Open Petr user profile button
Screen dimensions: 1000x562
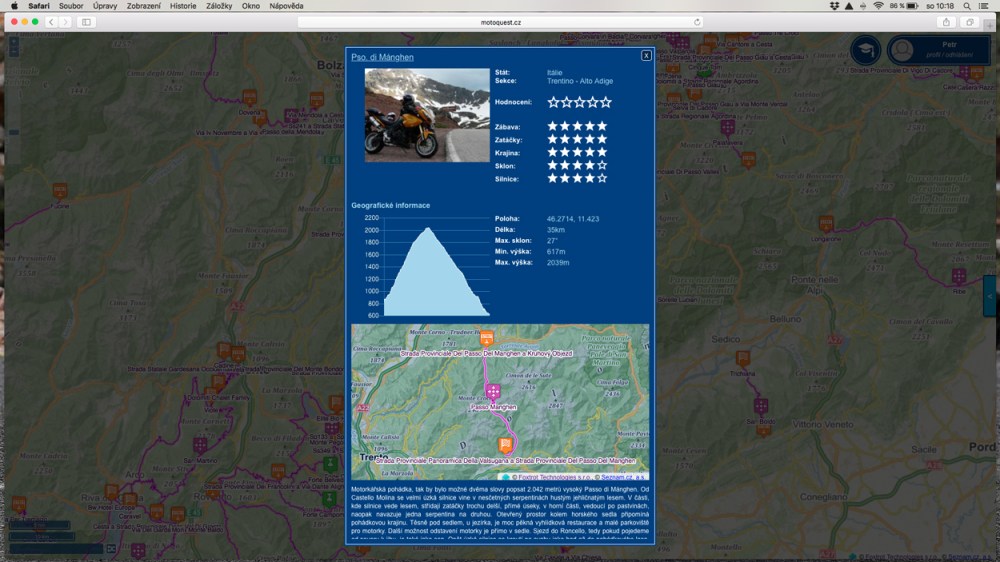(x=940, y=50)
